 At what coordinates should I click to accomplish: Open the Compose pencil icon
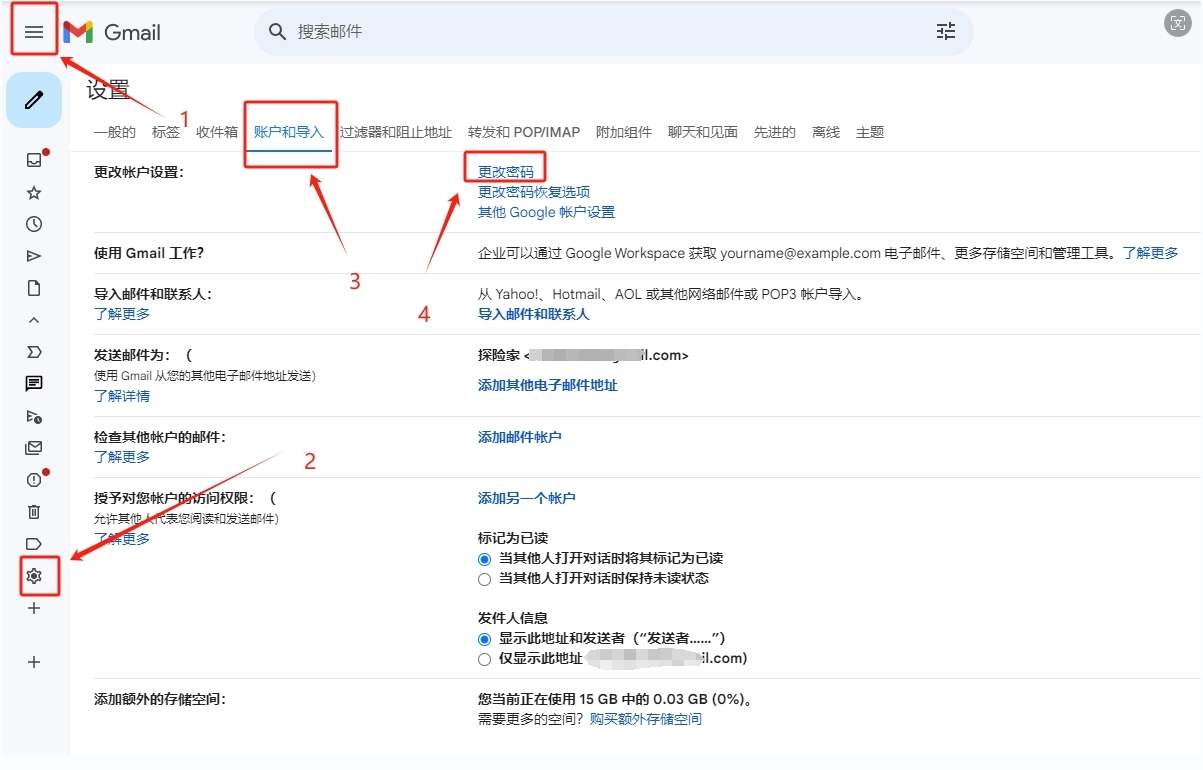pos(34,101)
